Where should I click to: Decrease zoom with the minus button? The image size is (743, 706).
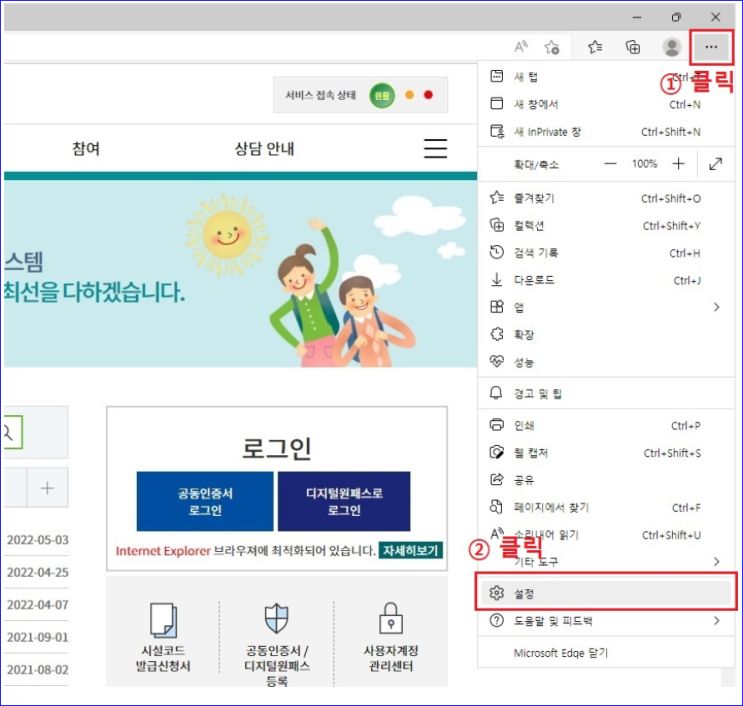[x=610, y=164]
